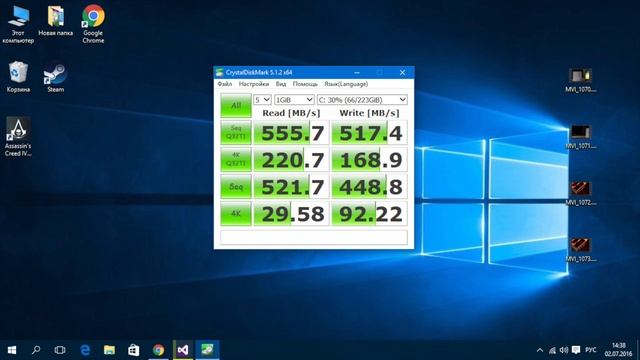
Task: Show hidden tray icons chevron
Action: [x=540, y=350]
